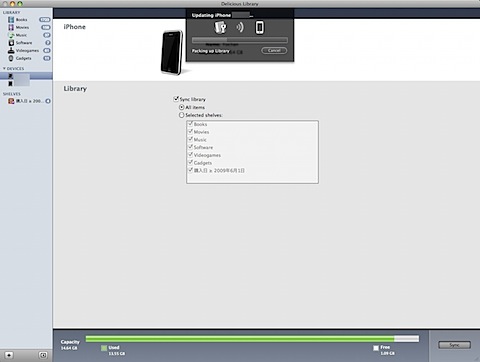480x362 pixels.
Task: Toggle 購入日 ≥ 2009年6月1日 shelf checkbox
Action: point(191,170)
